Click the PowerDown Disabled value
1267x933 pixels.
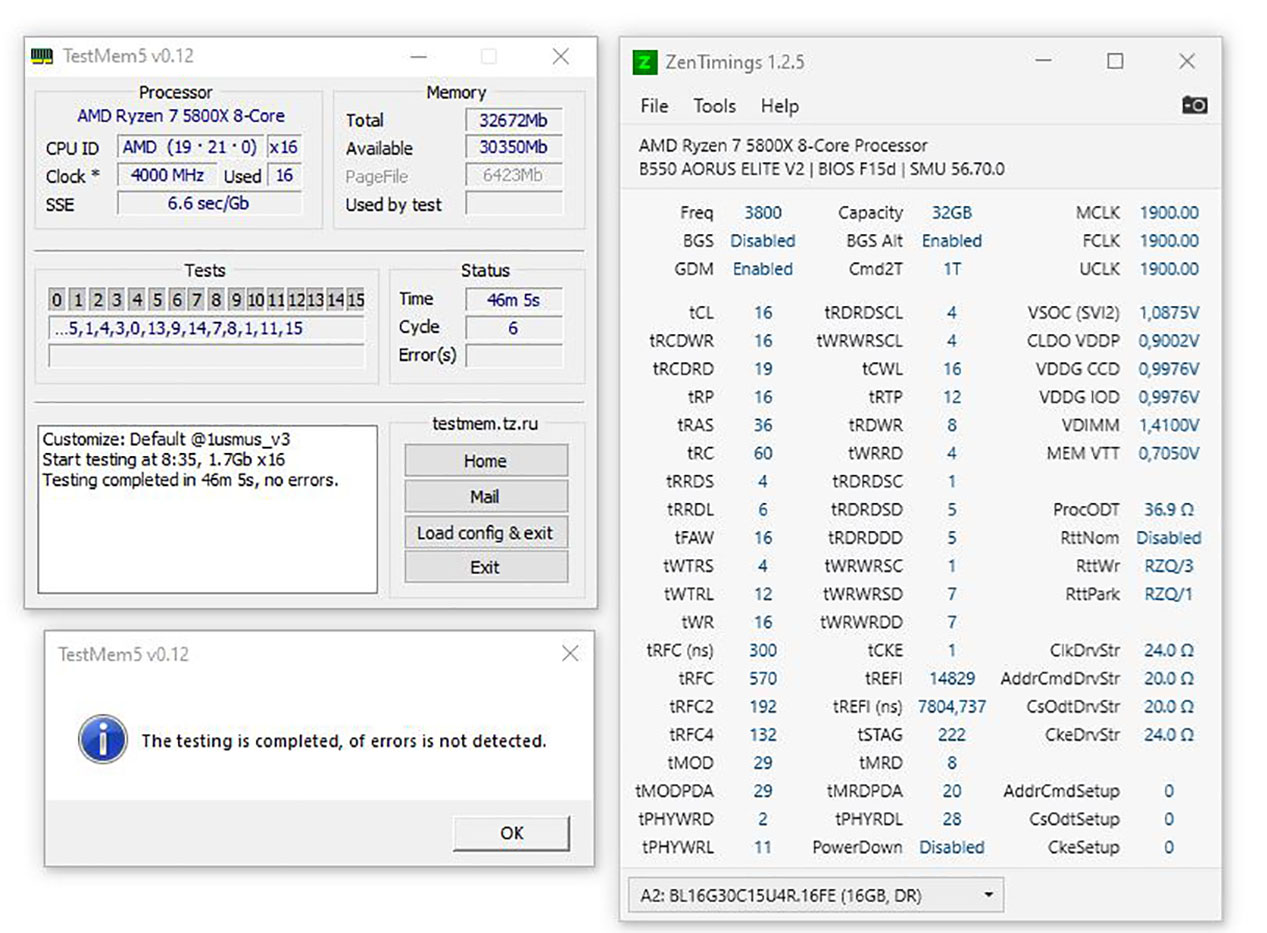pos(951,847)
